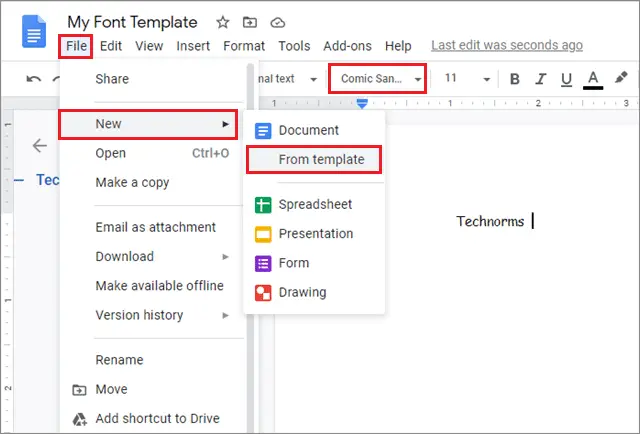
Task: Click the Technorms text in the document
Action: (490, 221)
